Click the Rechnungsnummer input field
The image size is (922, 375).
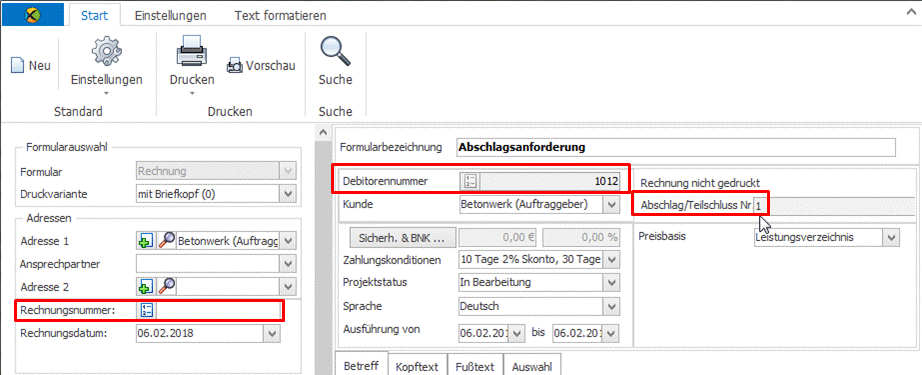218,310
